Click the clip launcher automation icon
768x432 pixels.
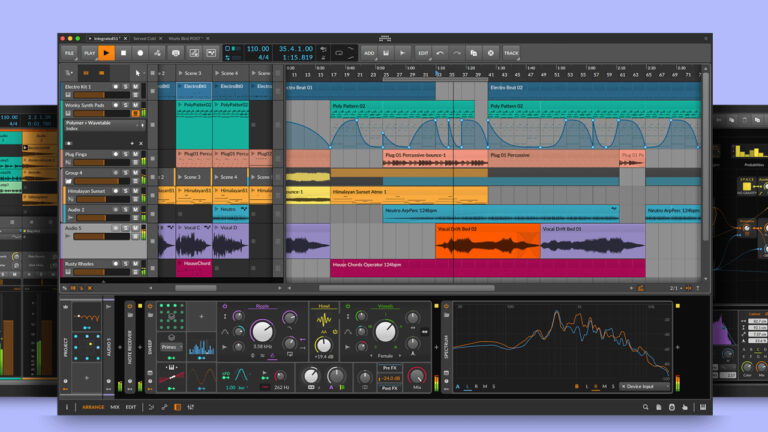pyautogui.click(x=211, y=53)
